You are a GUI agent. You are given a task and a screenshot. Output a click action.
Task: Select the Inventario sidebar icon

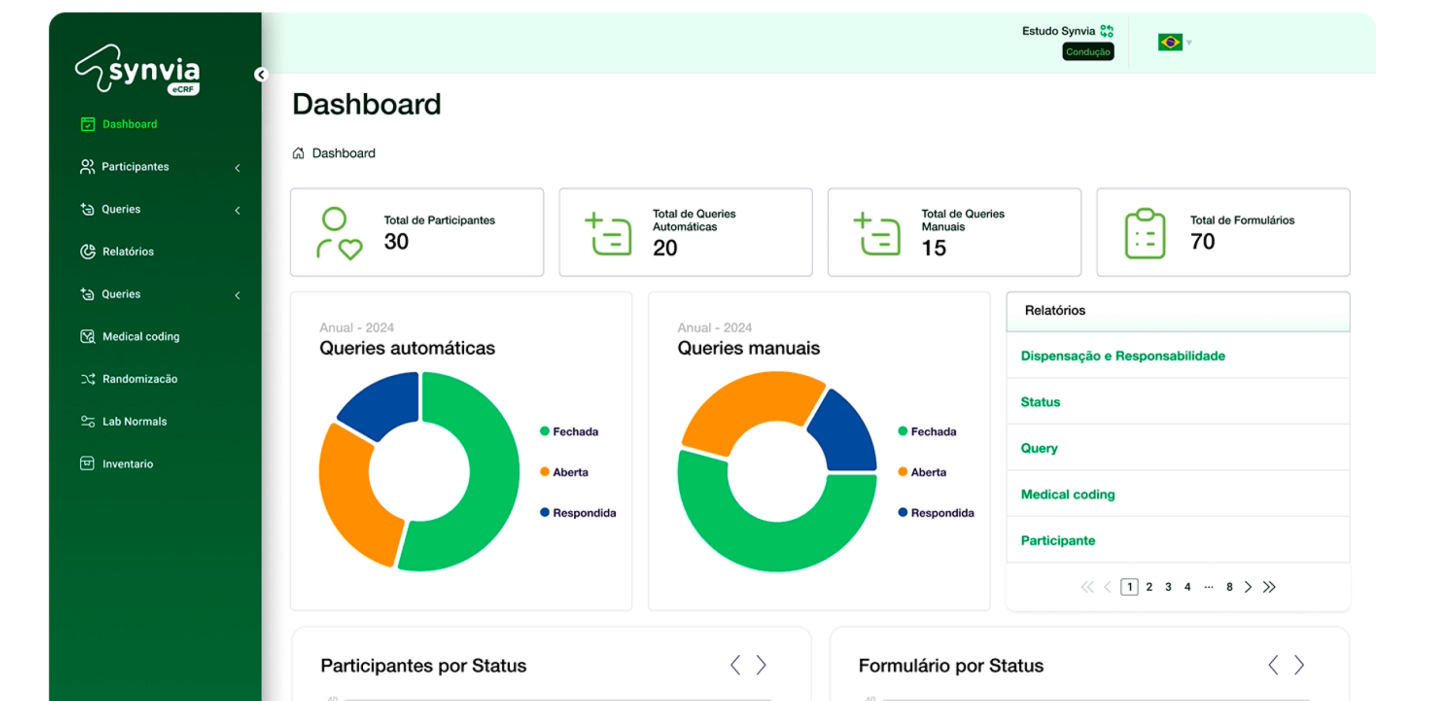pyautogui.click(x=86, y=463)
